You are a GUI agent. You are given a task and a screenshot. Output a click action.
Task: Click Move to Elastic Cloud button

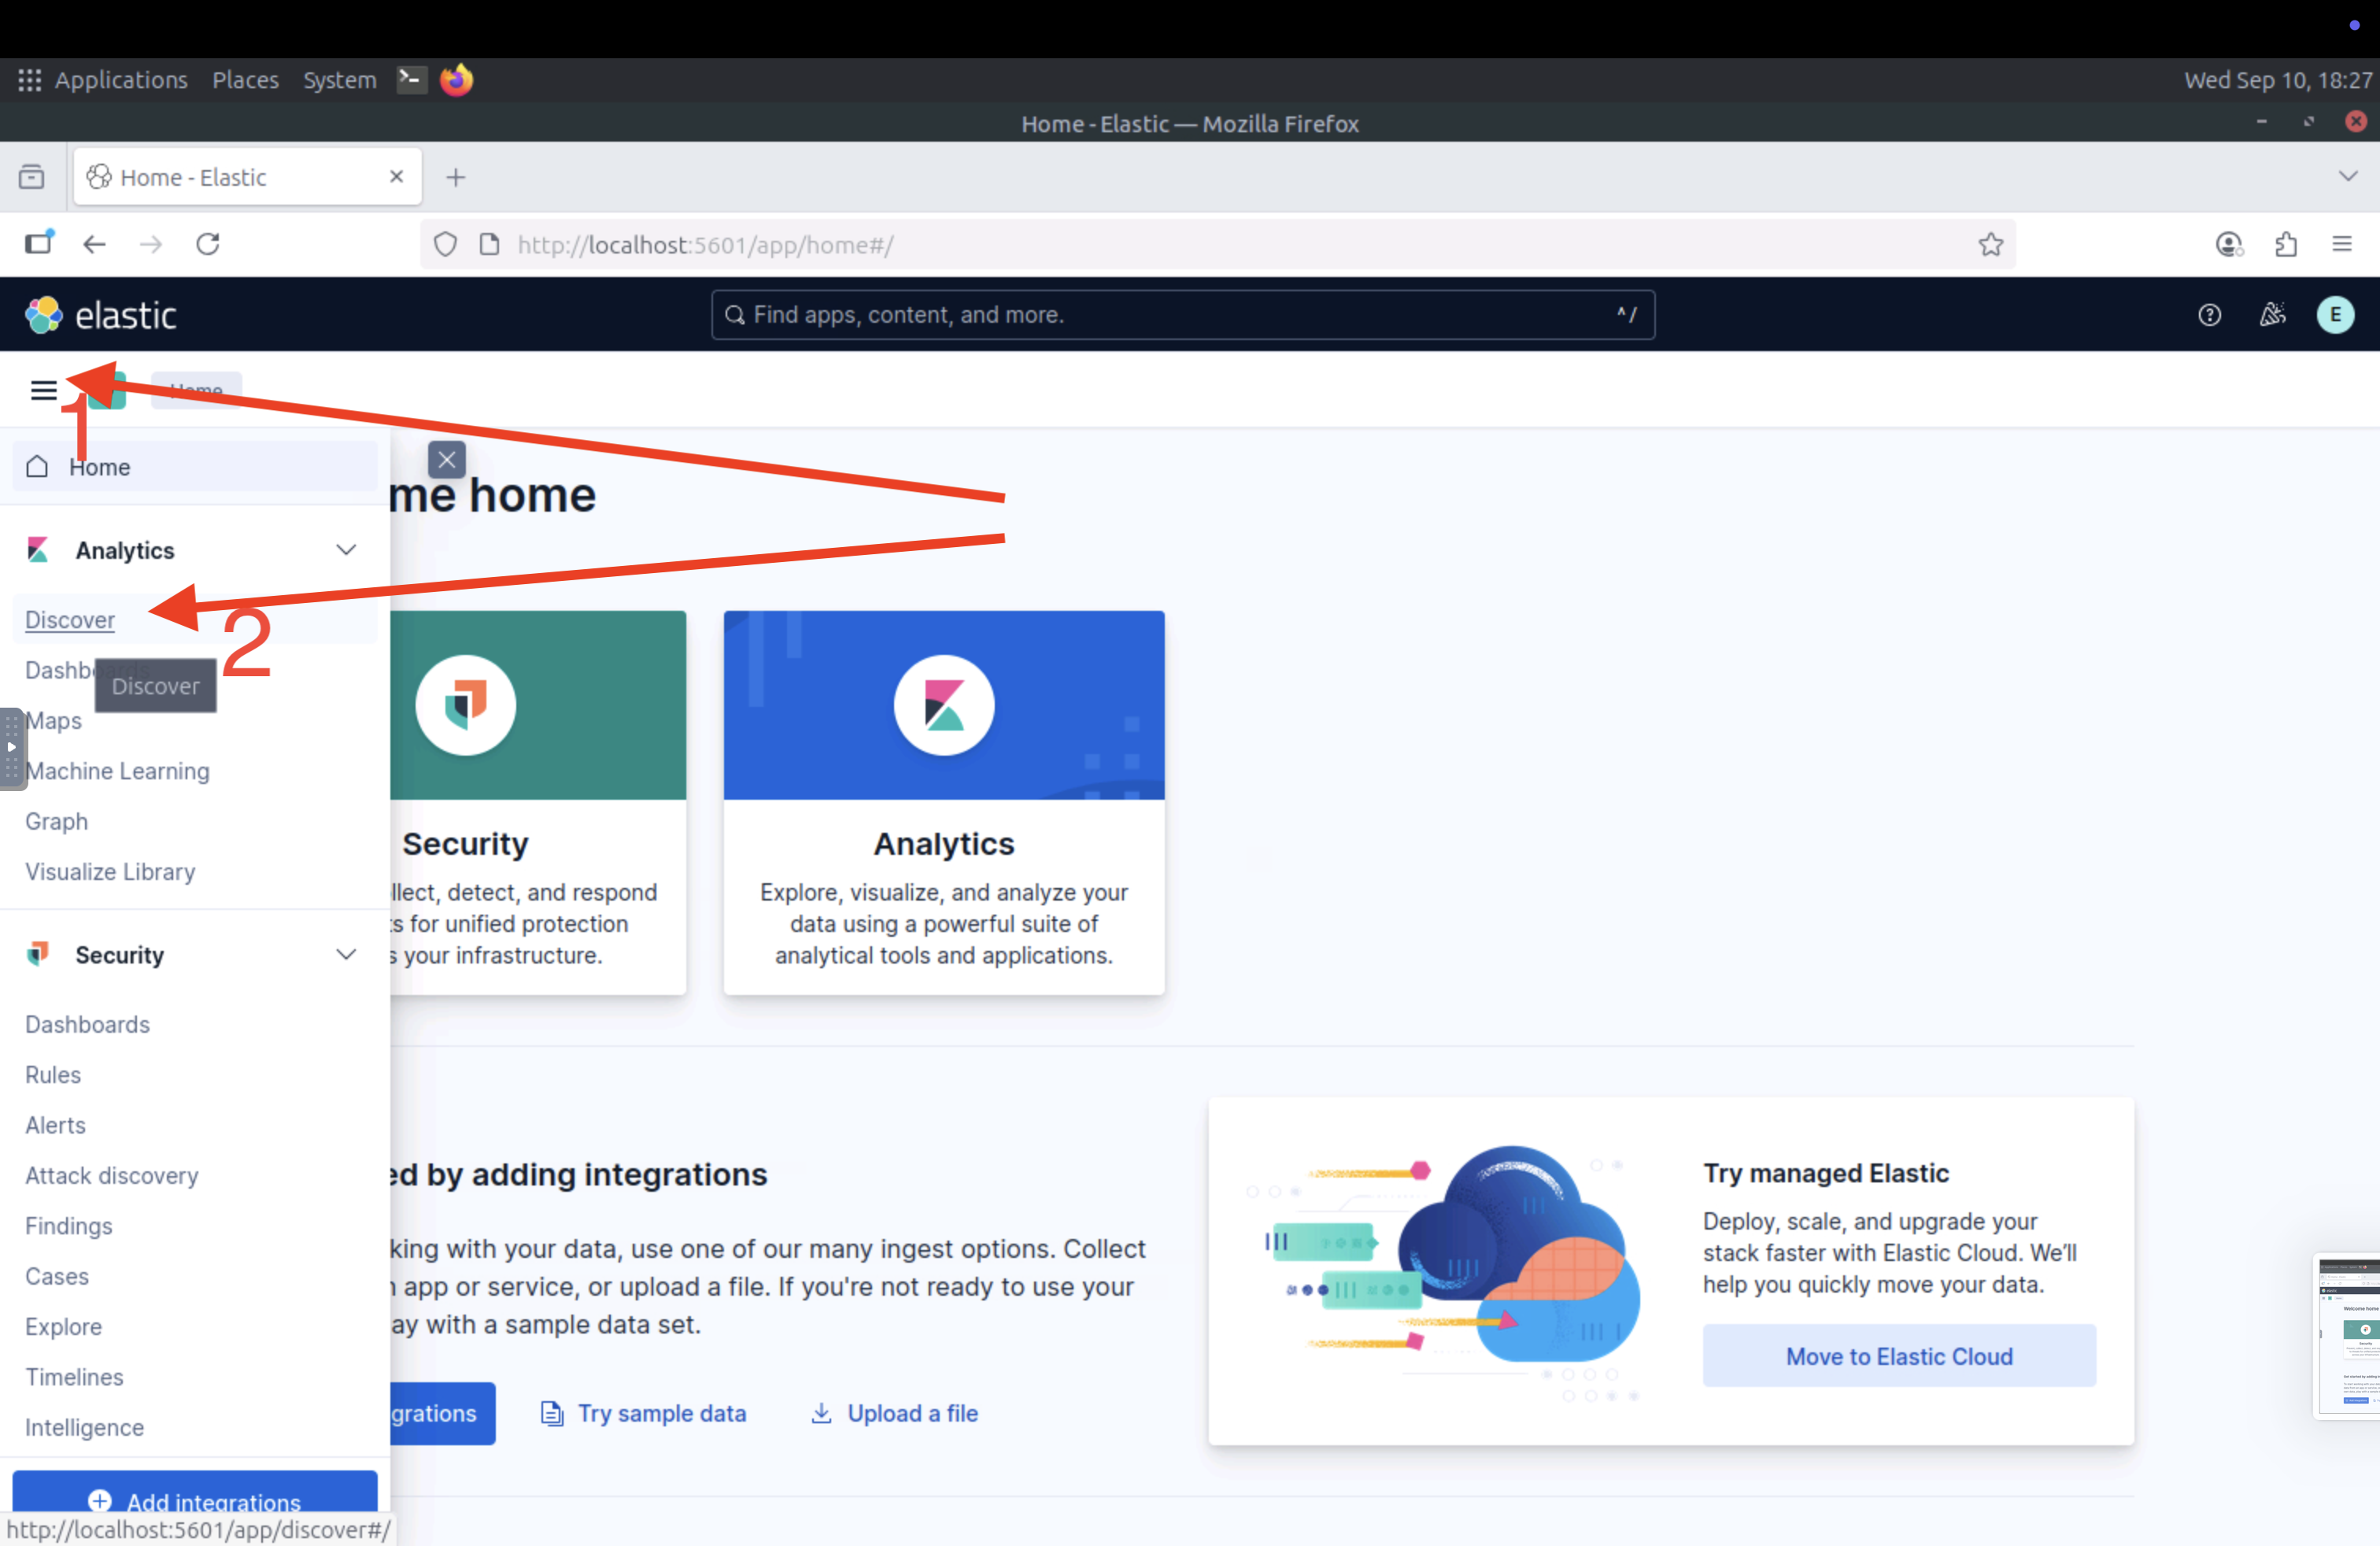1898,1355
